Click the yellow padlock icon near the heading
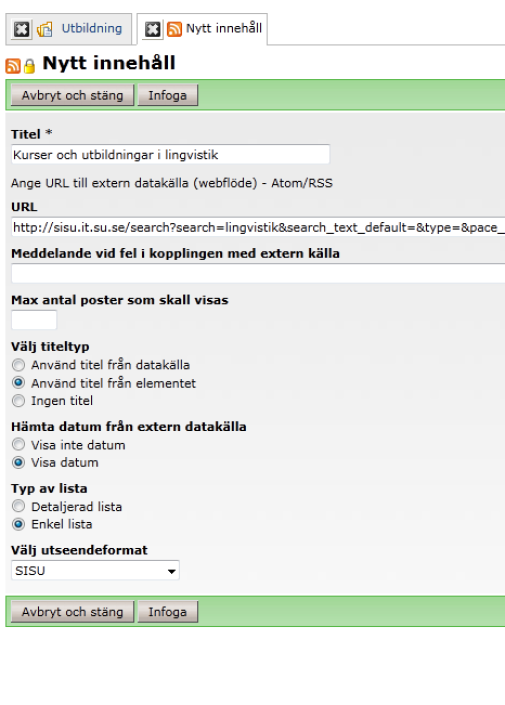This screenshot has width=505, height=705. [x=29, y=66]
